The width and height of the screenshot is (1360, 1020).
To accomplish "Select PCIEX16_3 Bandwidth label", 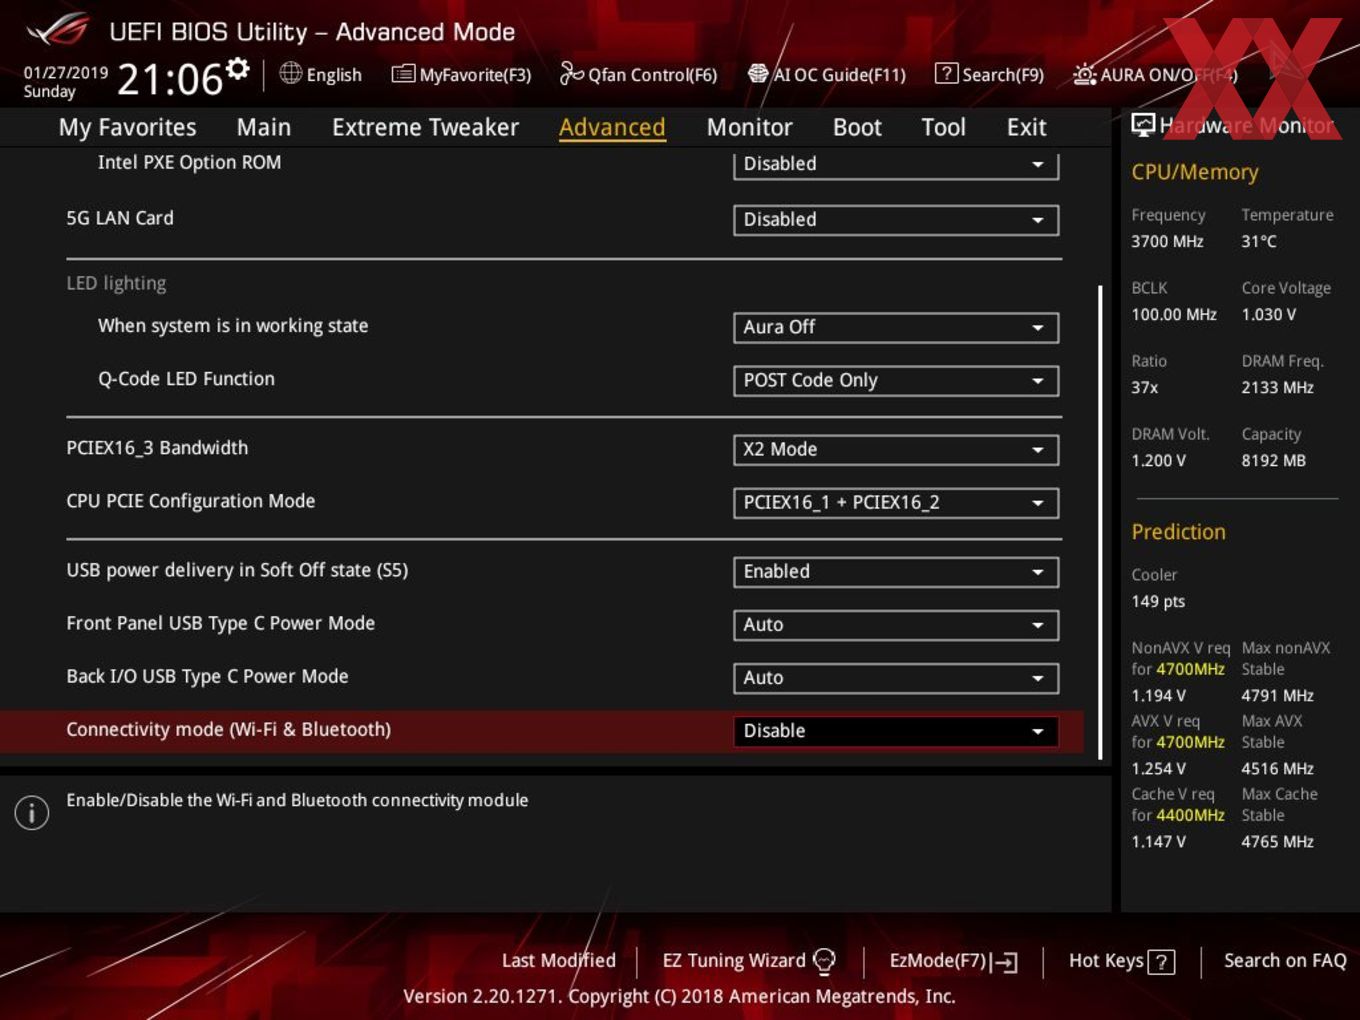I will pos(157,448).
